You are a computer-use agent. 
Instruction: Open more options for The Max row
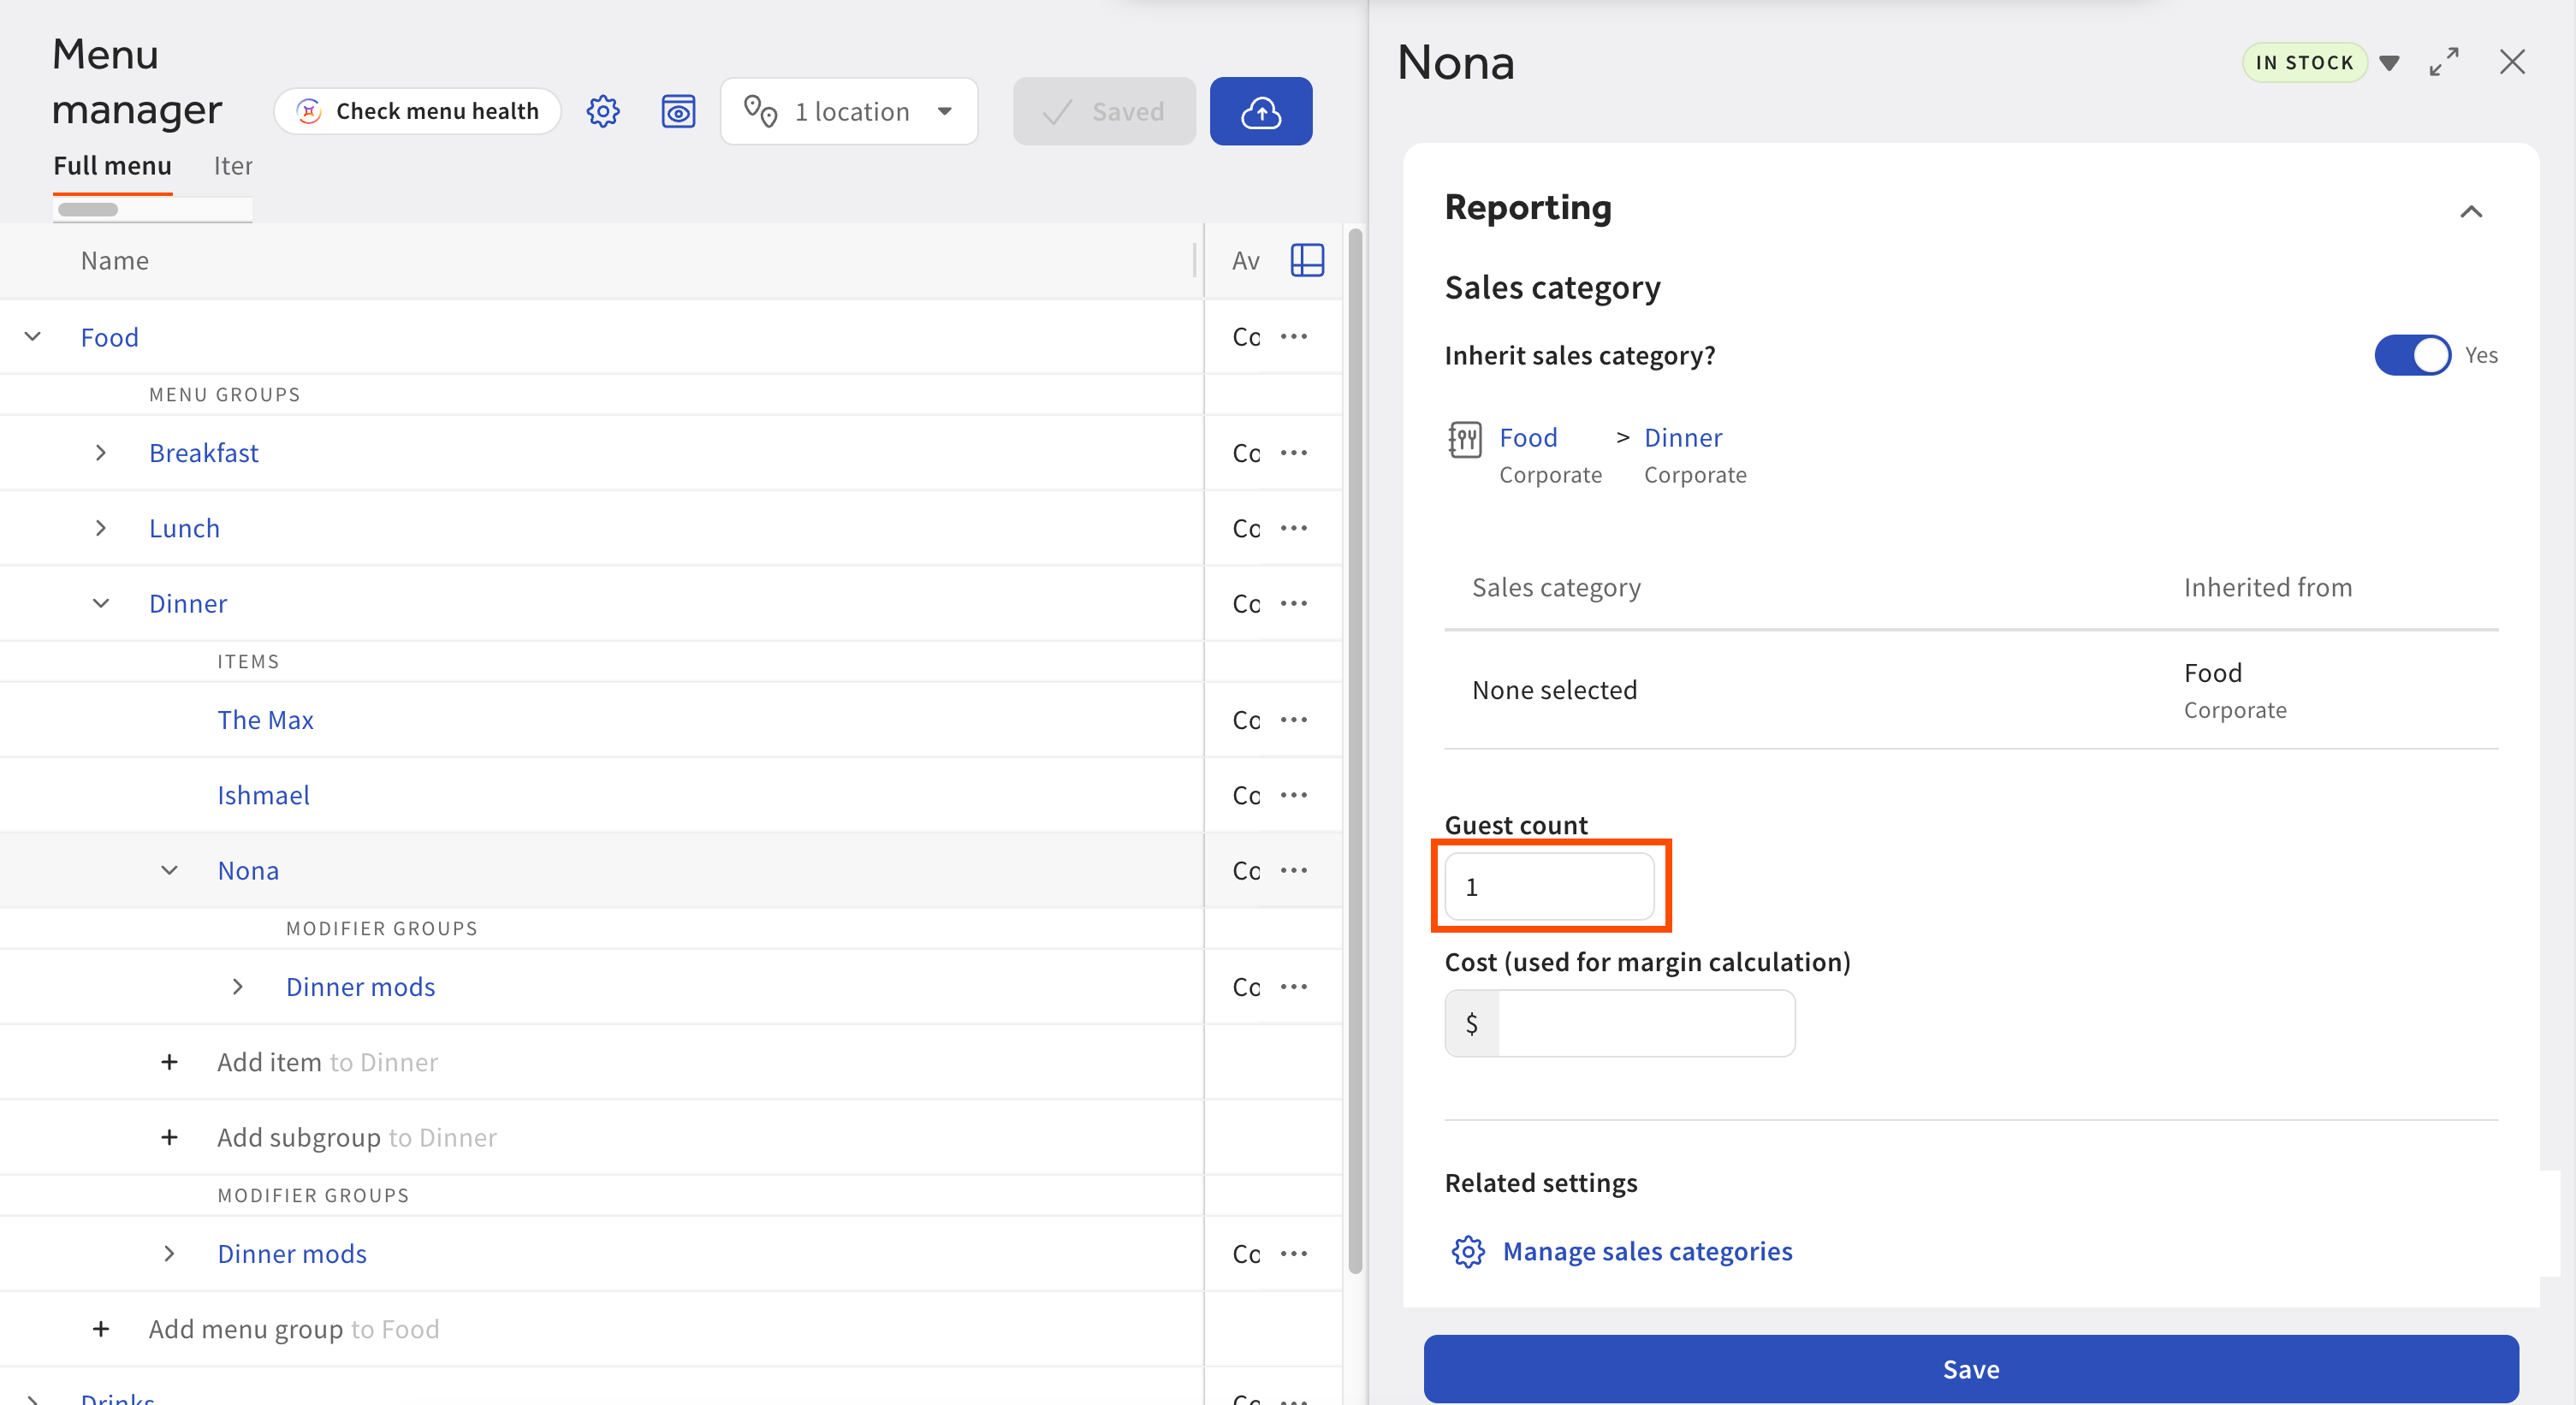coord(1294,719)
